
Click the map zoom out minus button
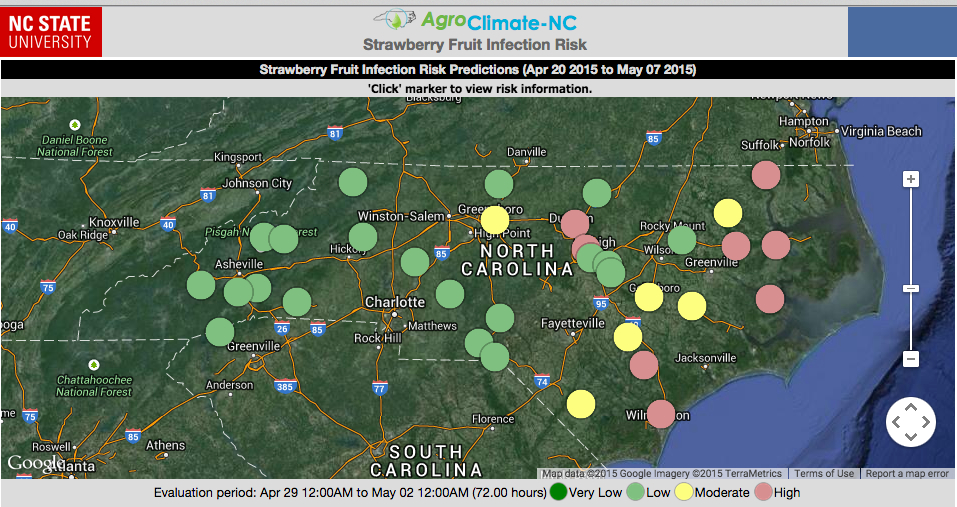(911, 359)
